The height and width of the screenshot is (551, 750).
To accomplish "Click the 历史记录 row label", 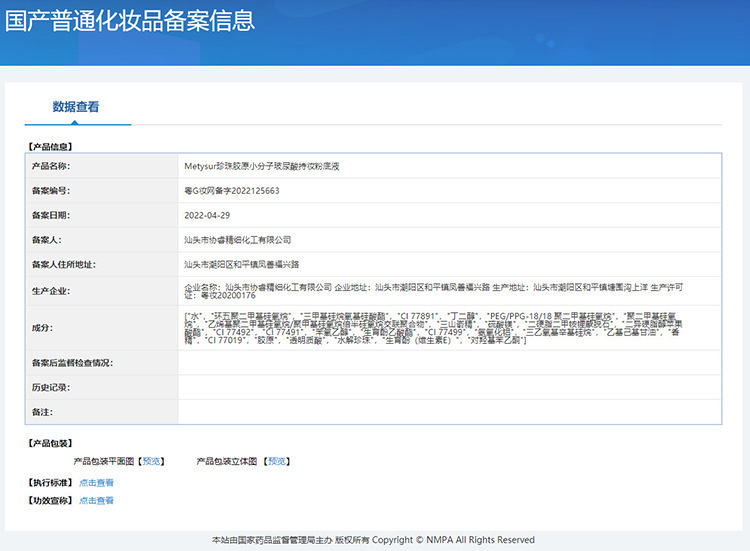I will tap(51, 387).
